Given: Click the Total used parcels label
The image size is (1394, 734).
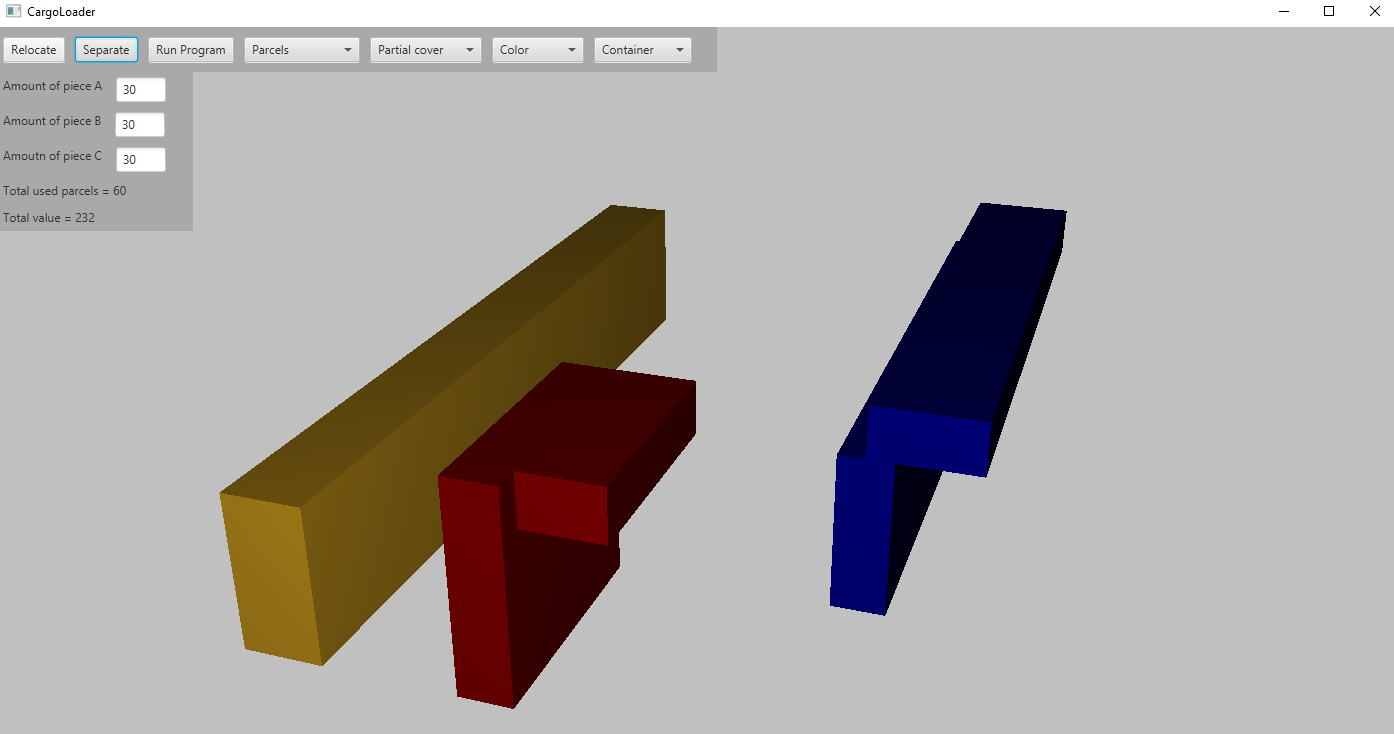Looking at the screenshot, I should click(64, 190).
